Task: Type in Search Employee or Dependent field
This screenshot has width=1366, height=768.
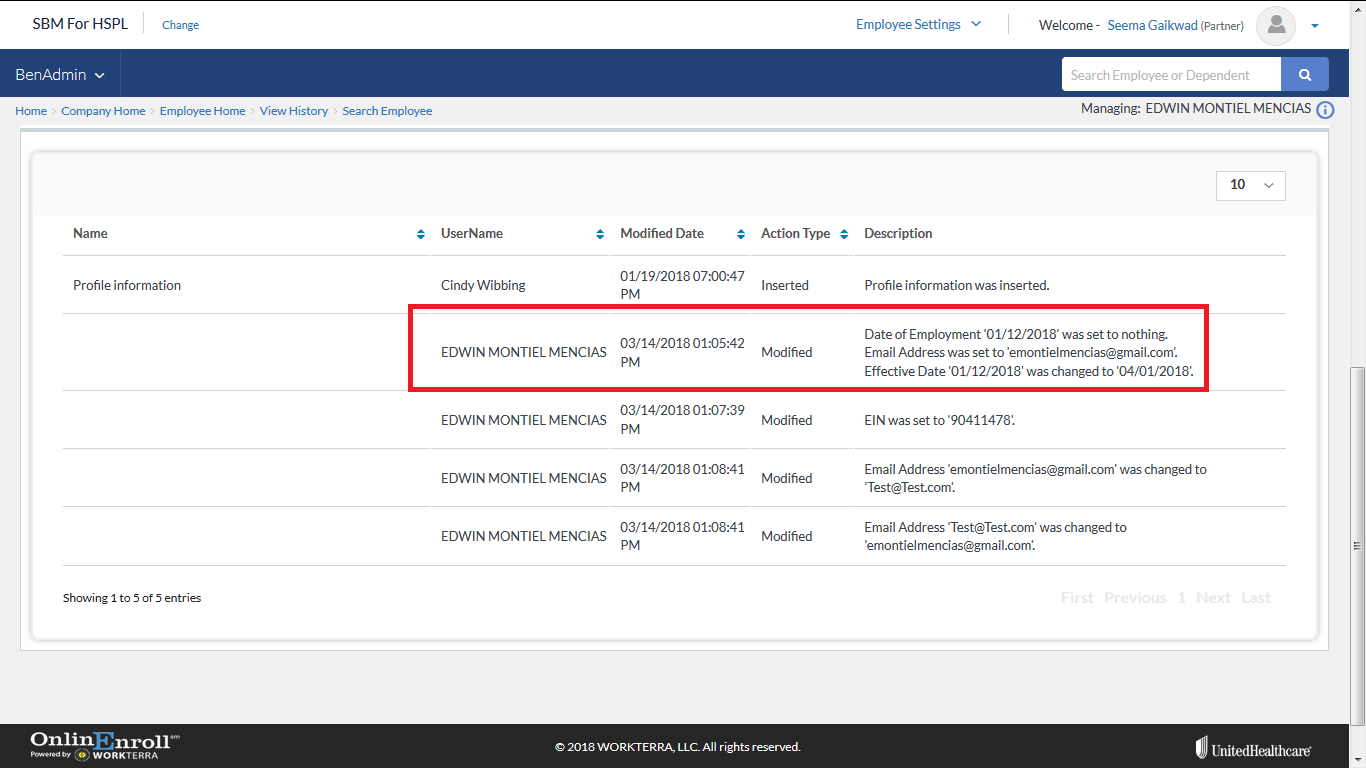Action: [x=1170, y=75]
